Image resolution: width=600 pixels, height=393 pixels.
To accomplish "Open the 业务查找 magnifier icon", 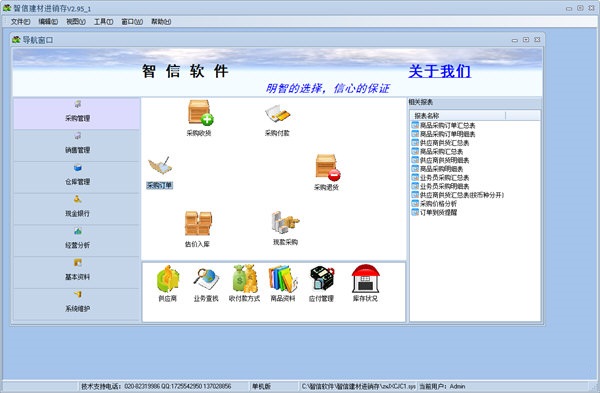I will click(206, 279).
